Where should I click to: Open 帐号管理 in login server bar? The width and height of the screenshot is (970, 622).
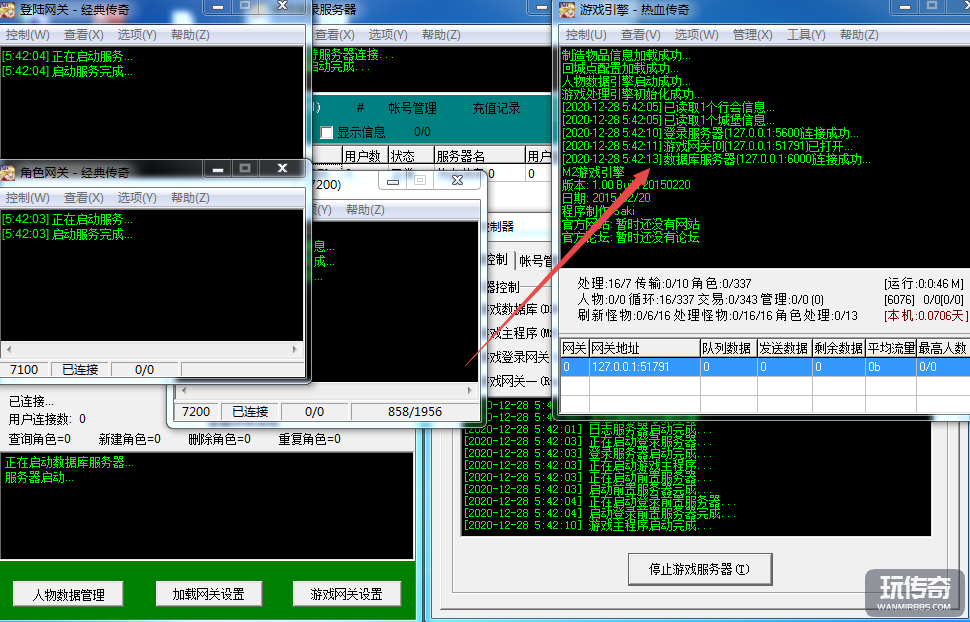point(412,108)
